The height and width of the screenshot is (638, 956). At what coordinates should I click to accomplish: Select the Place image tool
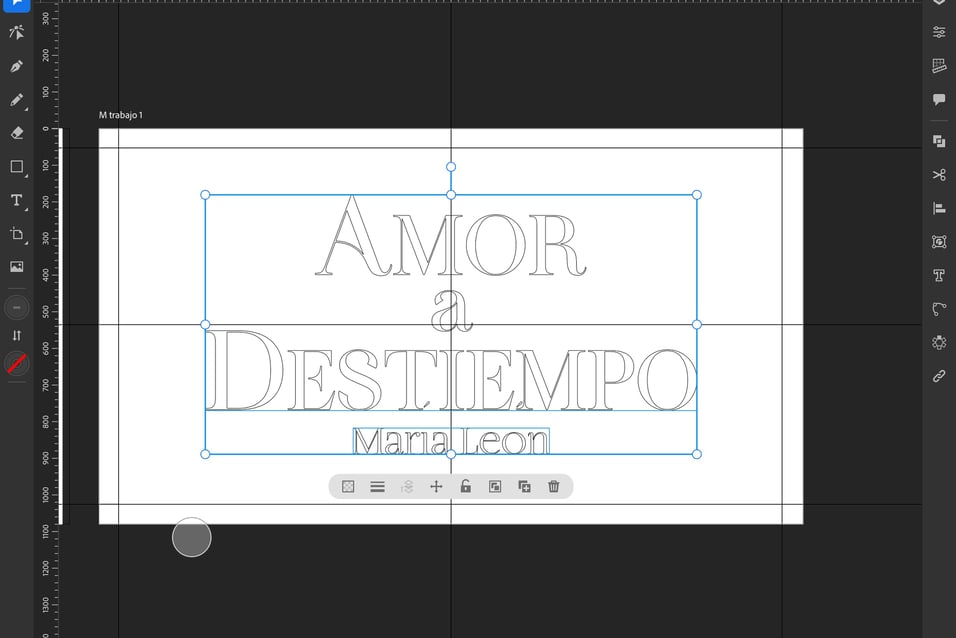(16, 267)
